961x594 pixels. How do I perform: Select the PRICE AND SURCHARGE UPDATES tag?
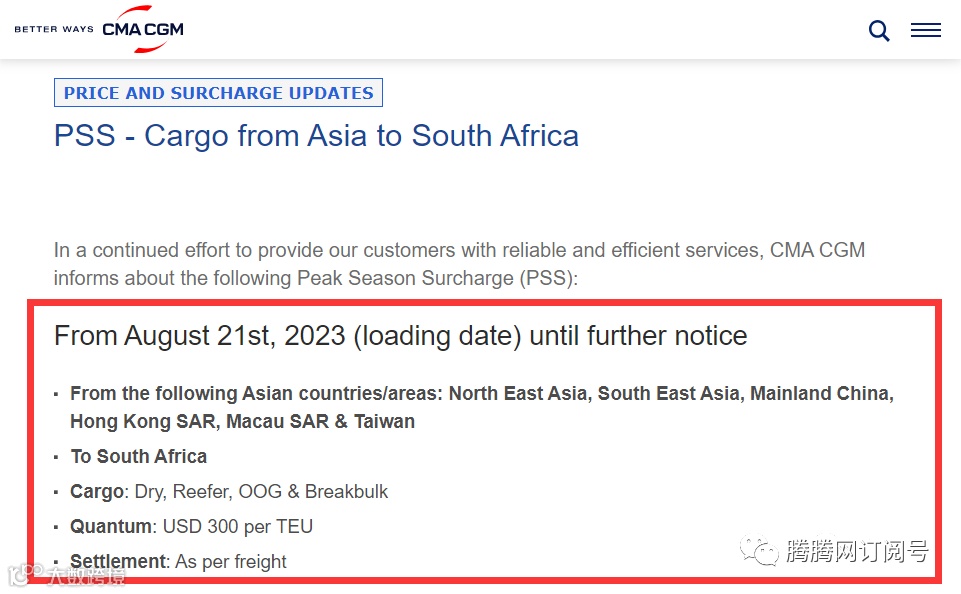pos(218,93)
